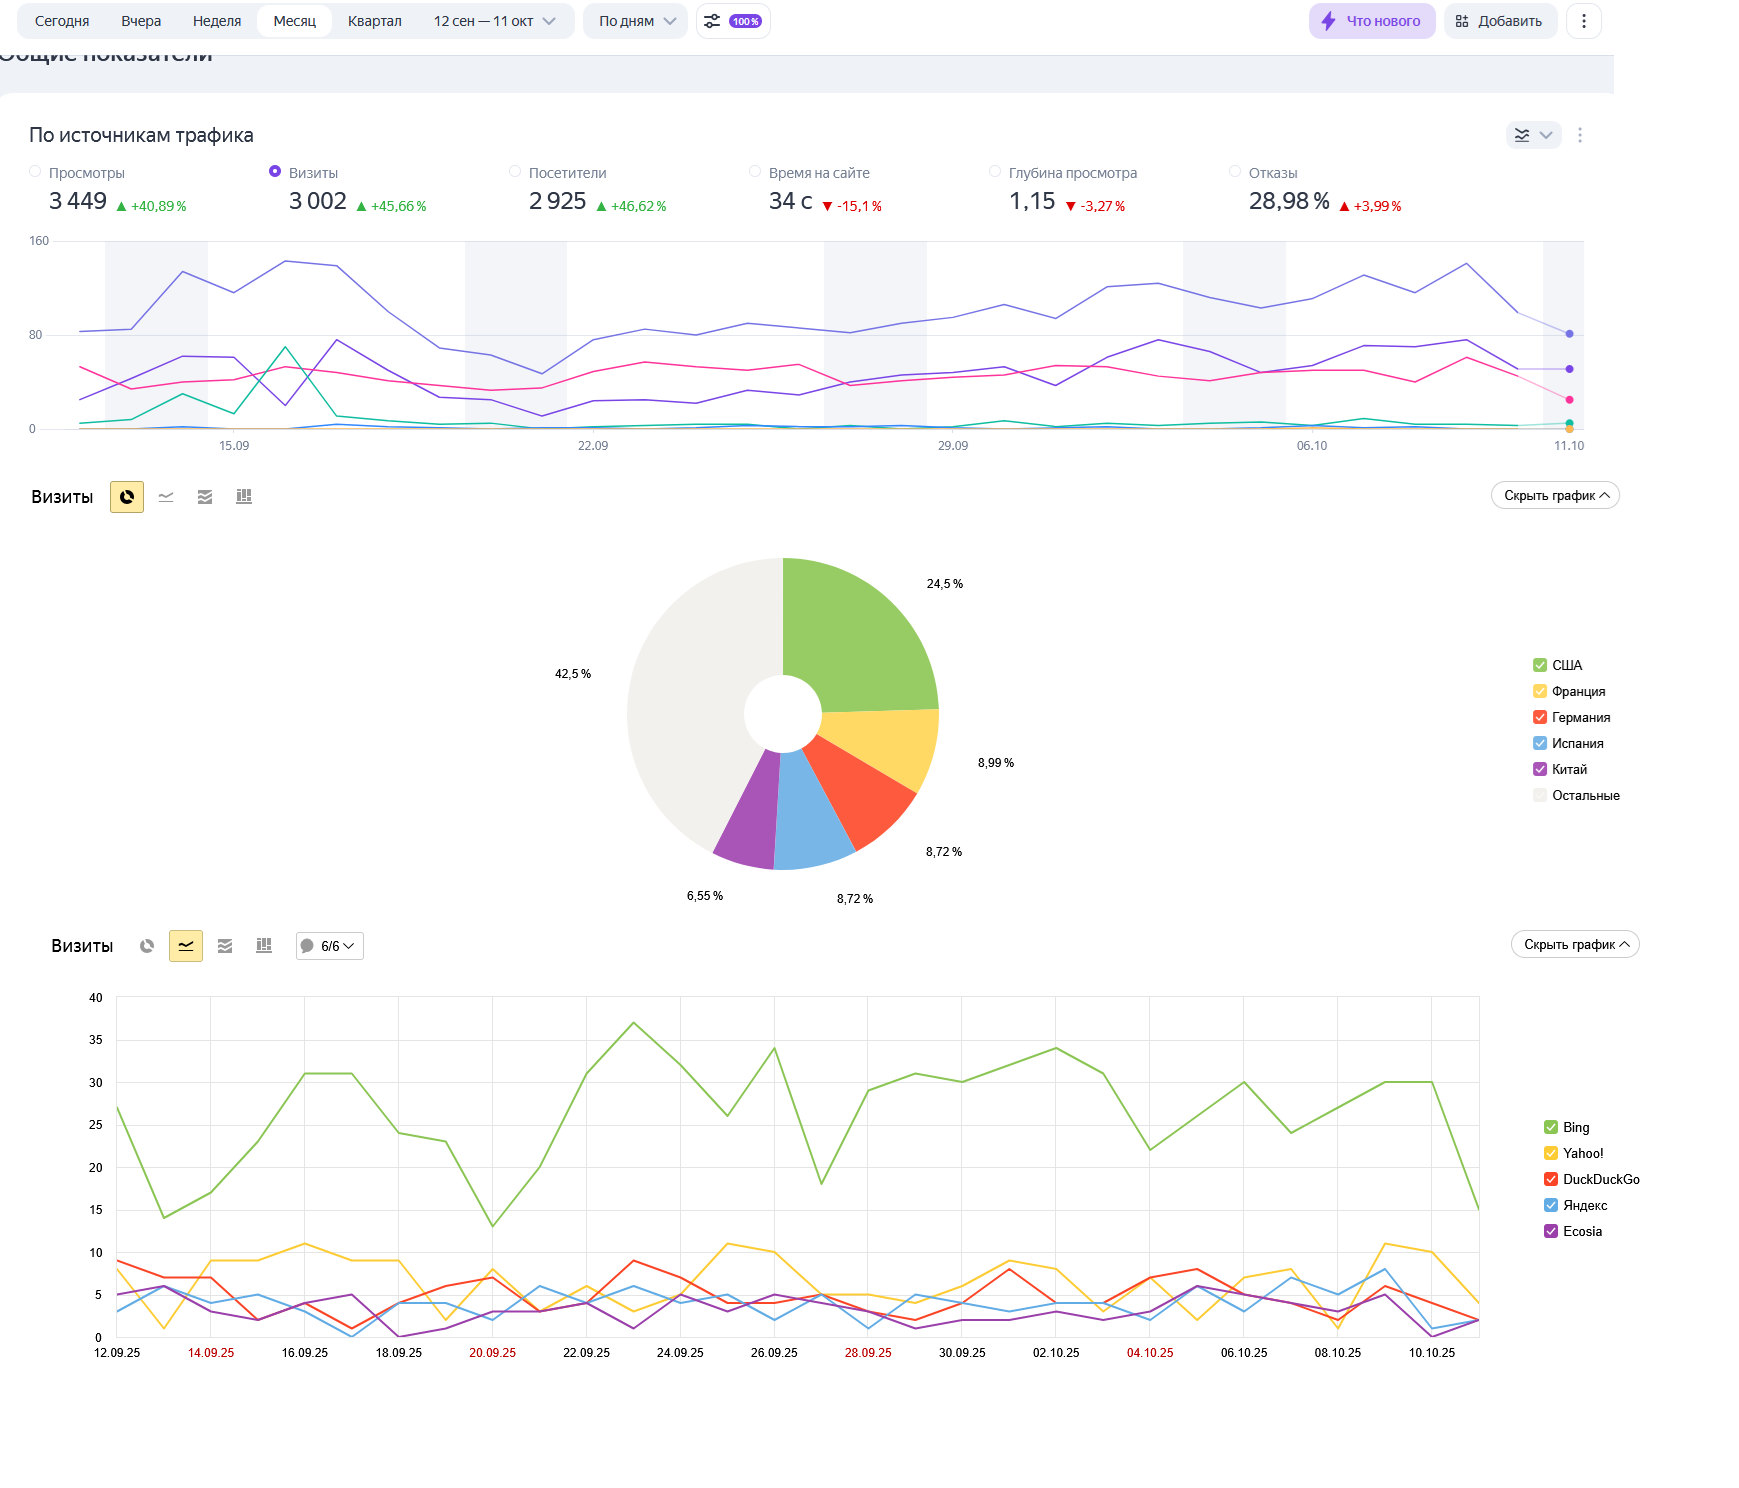The height and width of the screenshot is (1488, 1739).
Task: Select pie chart view in upper Визиты panel
Action: [x=127, y=497]
